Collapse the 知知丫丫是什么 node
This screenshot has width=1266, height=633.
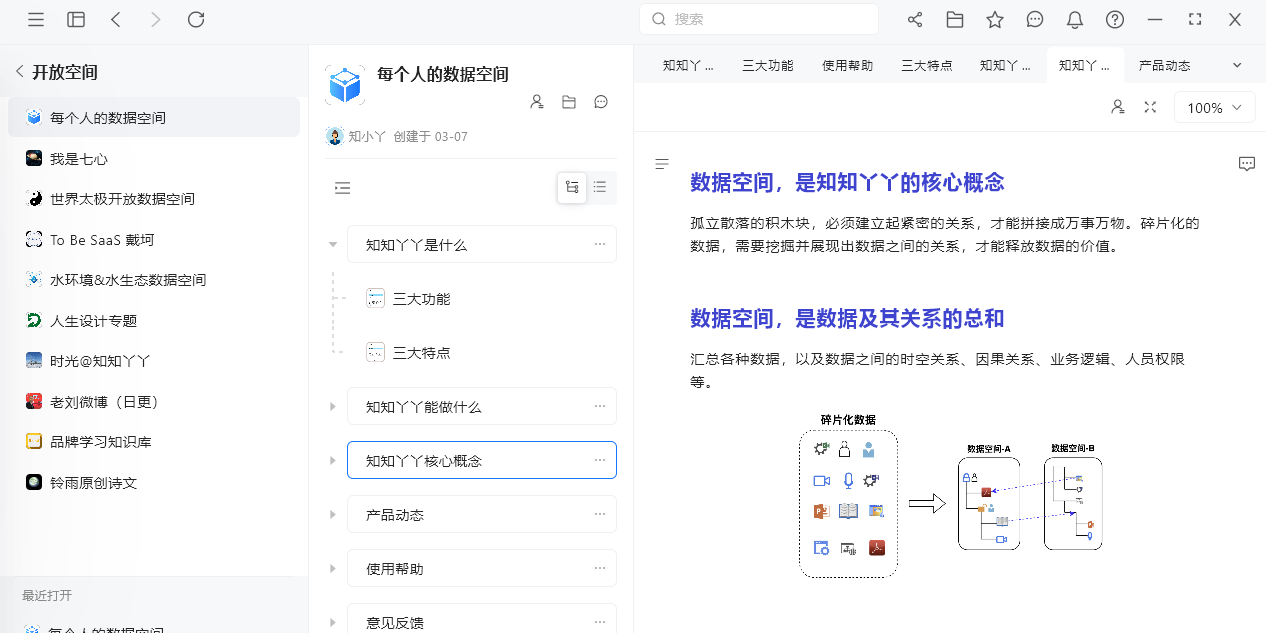point(333,245)
